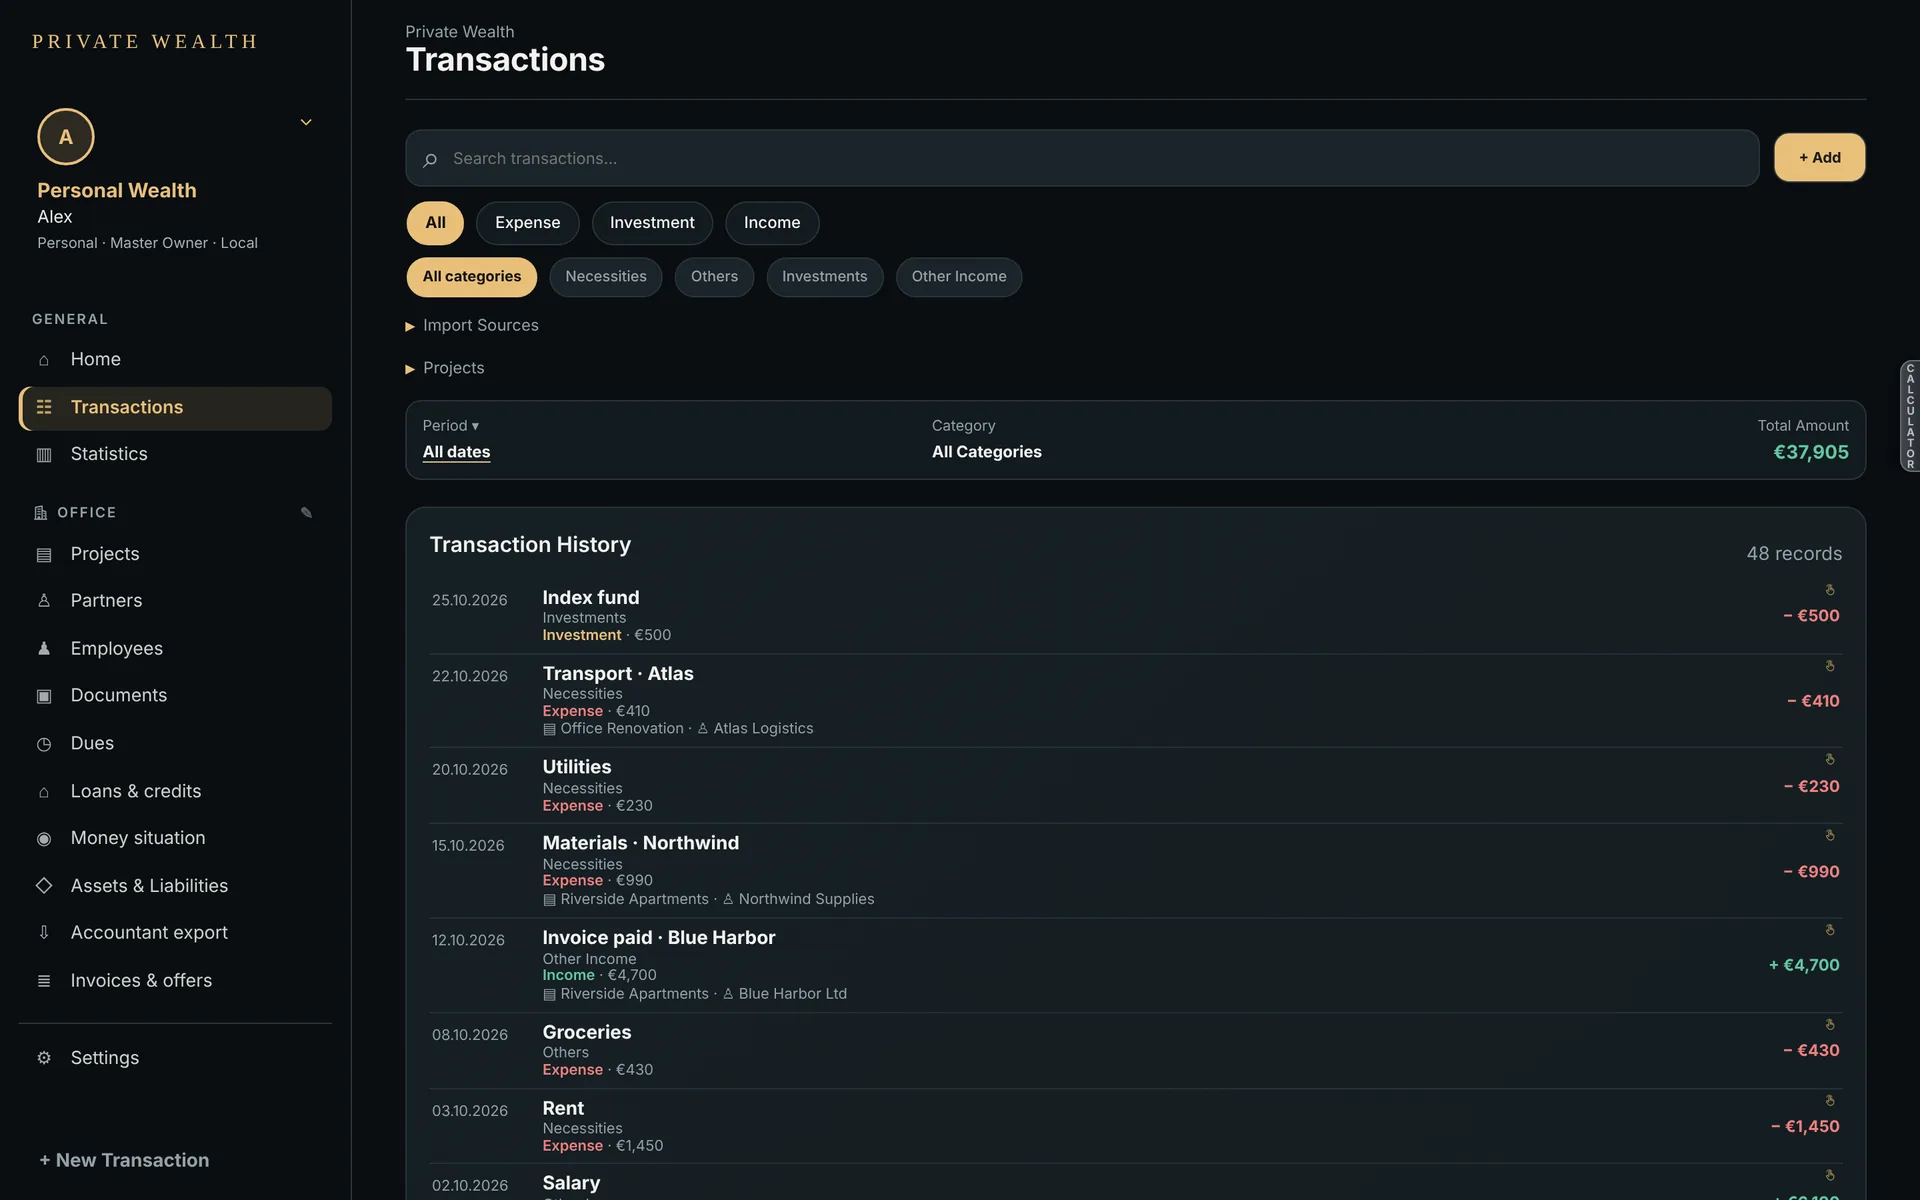Select the All type filter chip
The image size is (1920, 1200).
[x=435, y=223]
